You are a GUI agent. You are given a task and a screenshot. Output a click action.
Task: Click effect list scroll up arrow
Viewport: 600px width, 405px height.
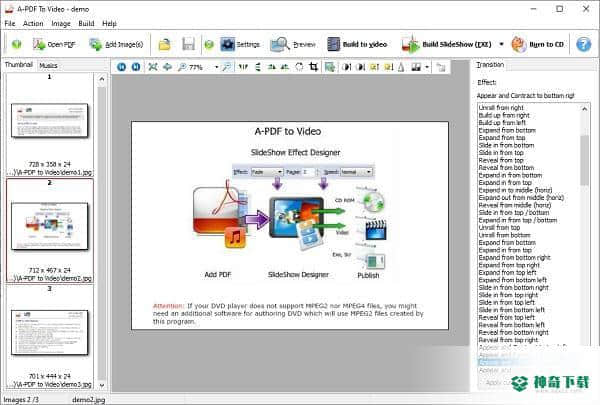tap(584, 109)
